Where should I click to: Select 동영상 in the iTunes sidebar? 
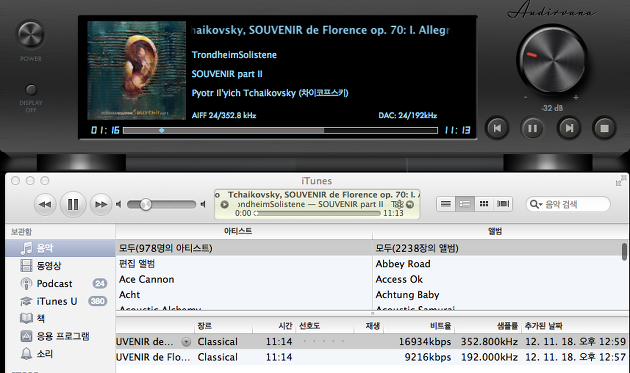tap(60, 266)
